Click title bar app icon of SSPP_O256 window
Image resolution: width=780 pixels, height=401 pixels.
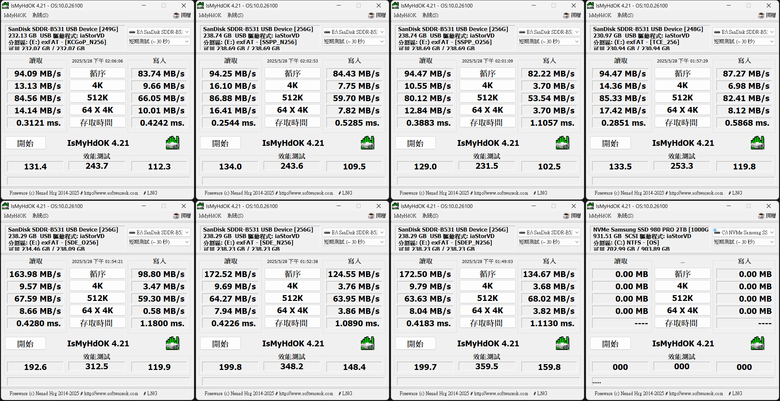tap(396, 5)
